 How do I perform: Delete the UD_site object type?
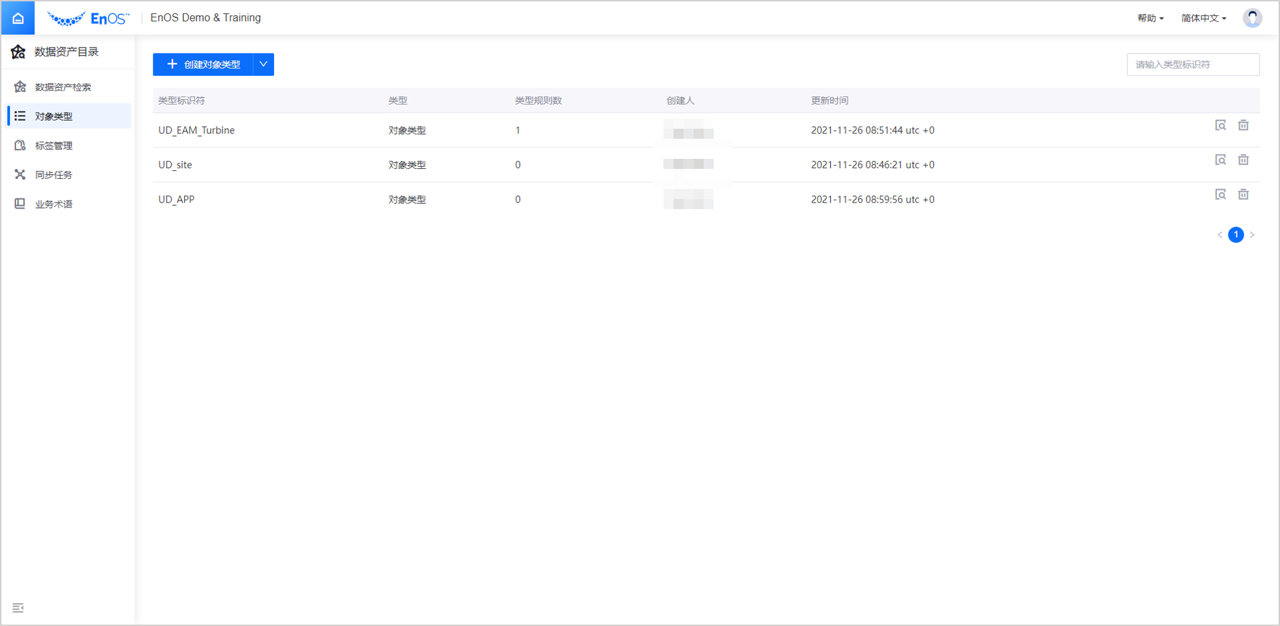tap(1243, 159)
